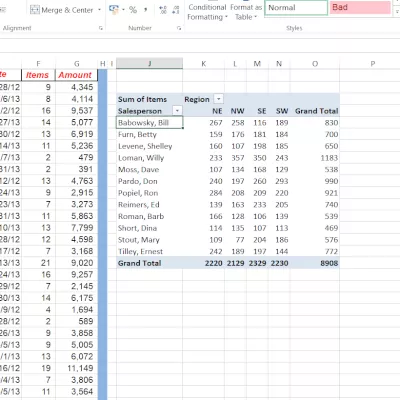The image size is (400, 400).
Task: Select column K header
Action: click(x=204, y=64)
